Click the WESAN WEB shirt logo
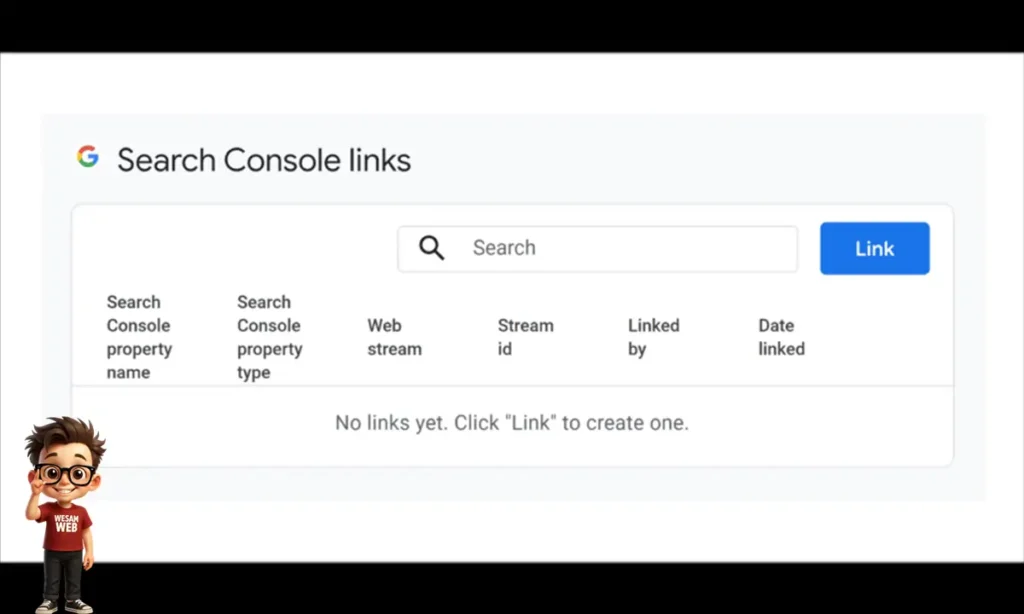Screen dimensions: 1024x614 tap(66, 523)
